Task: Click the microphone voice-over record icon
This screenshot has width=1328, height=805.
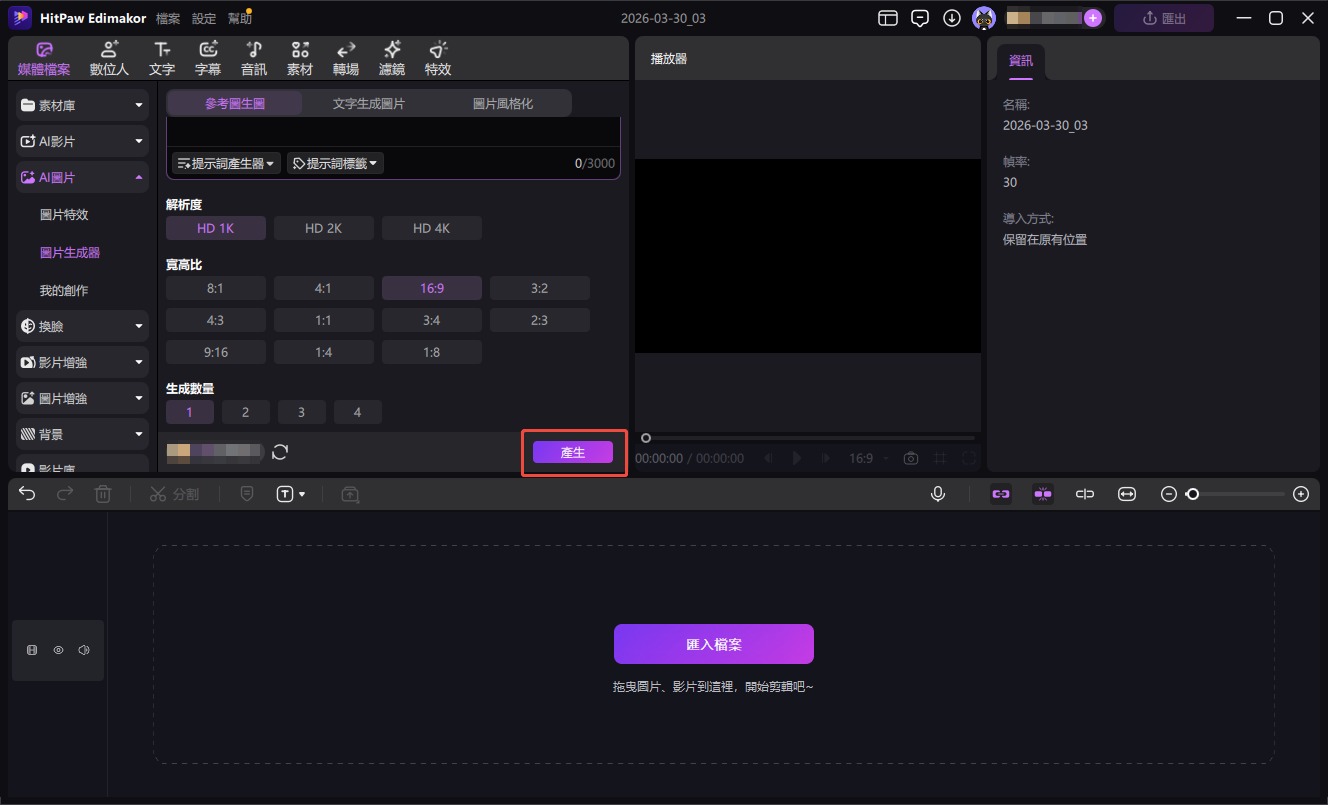Action: [x=938, y=494]
